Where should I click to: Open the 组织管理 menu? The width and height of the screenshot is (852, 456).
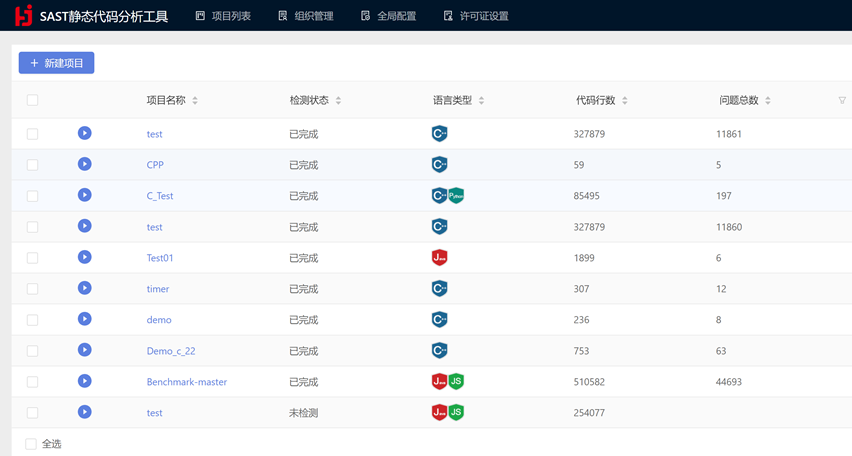click(305, 16)
